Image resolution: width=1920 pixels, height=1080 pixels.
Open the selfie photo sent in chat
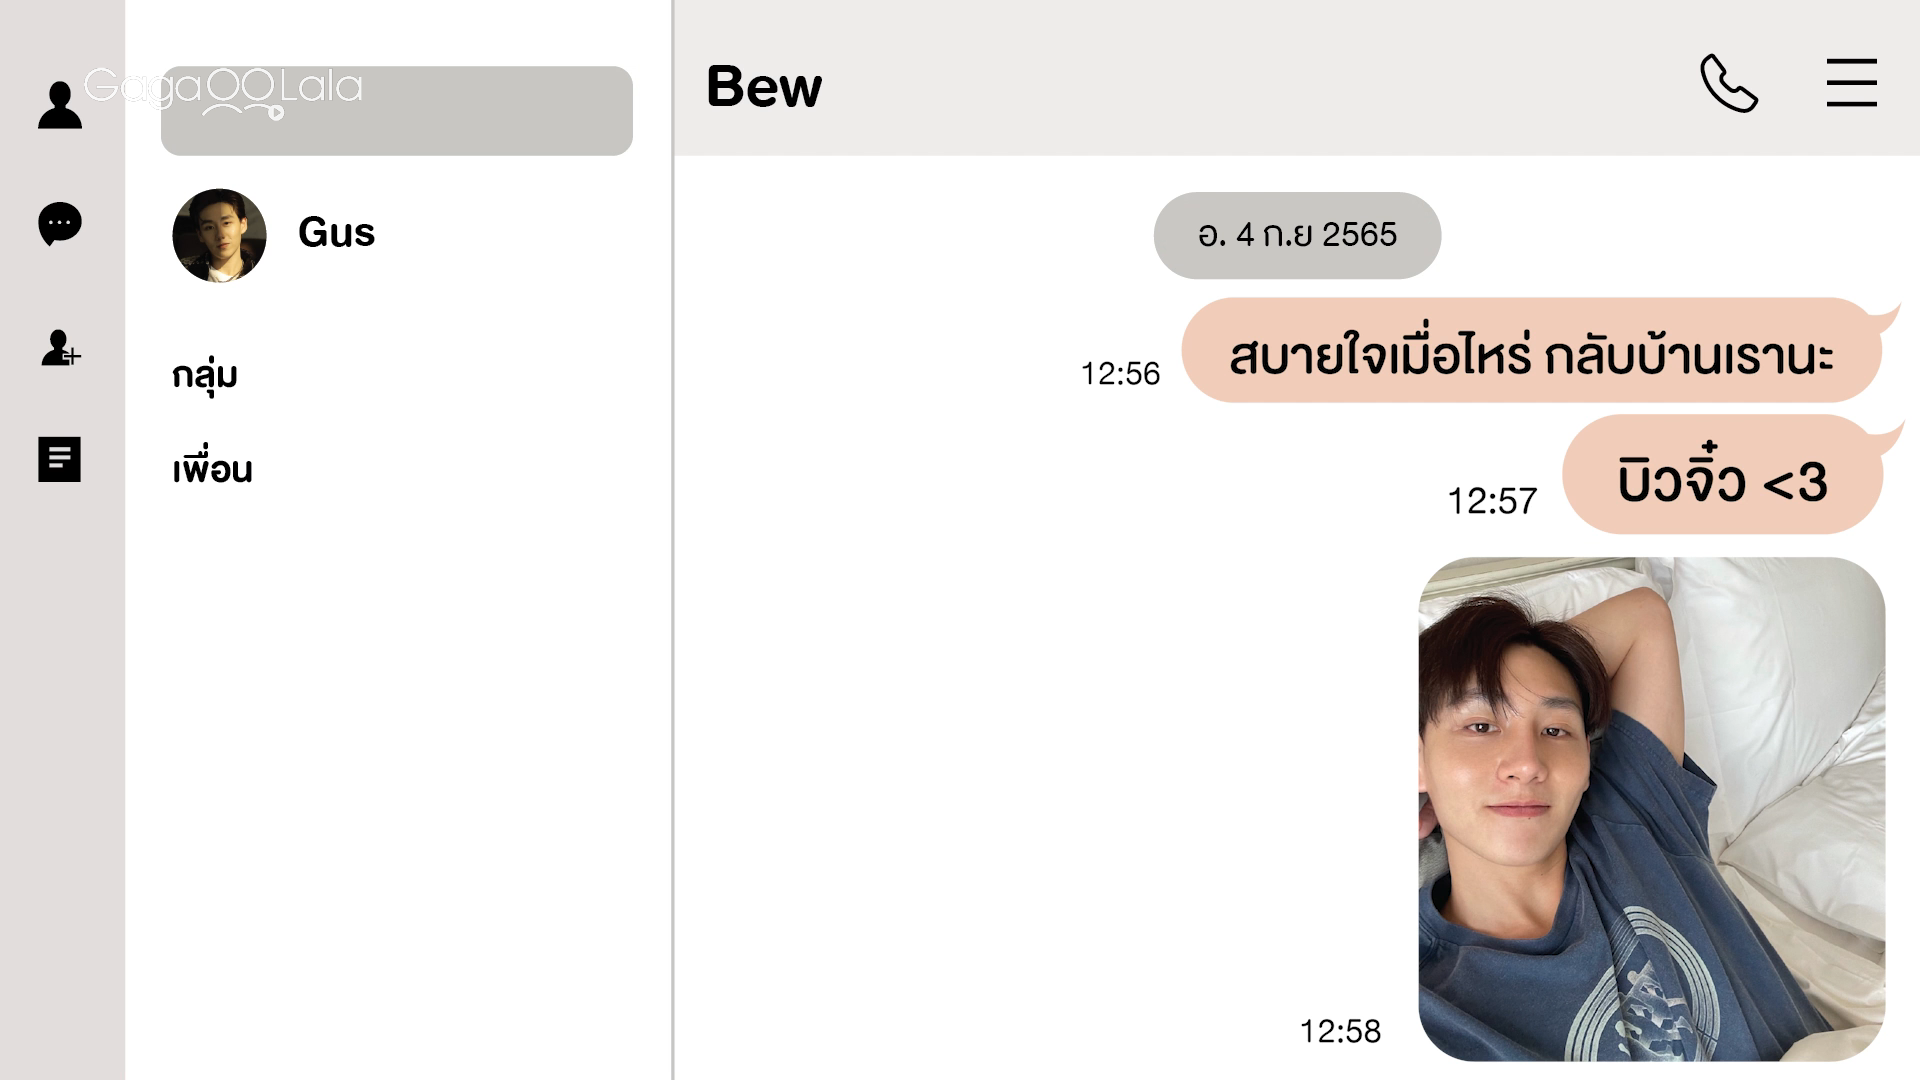coord(1652,809)
